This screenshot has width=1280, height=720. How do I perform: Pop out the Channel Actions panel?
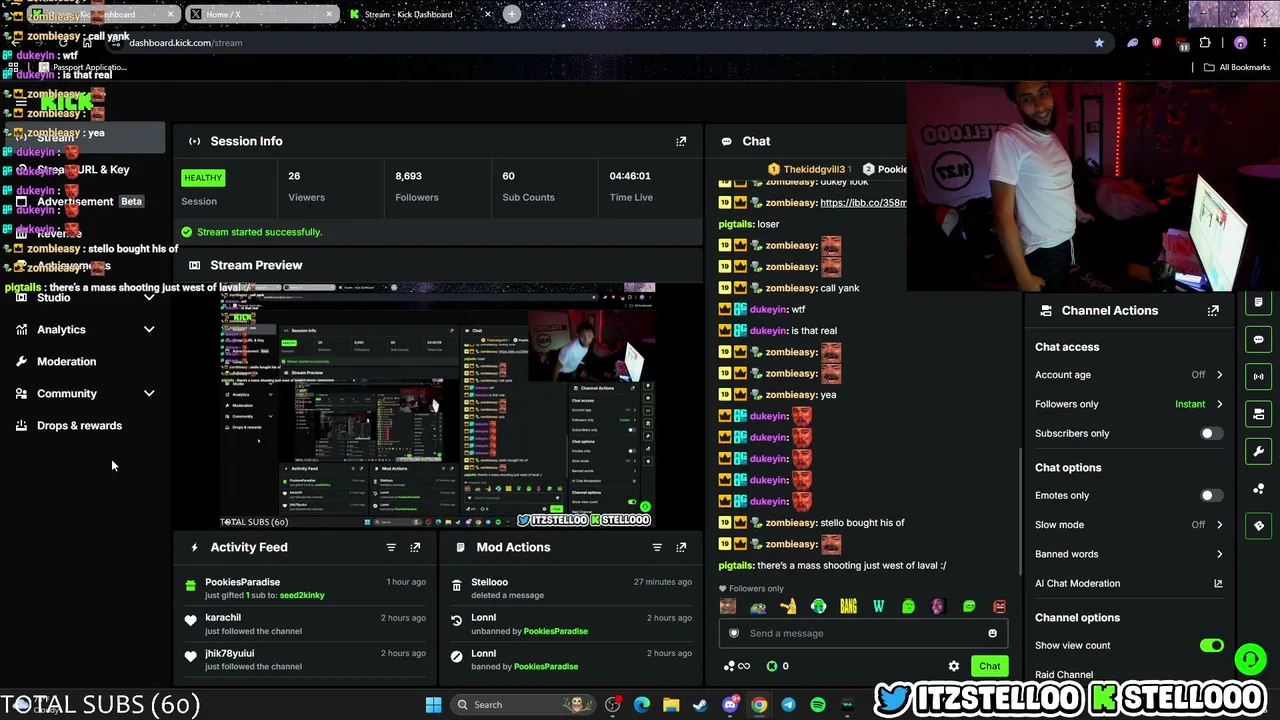coord(1213,311)
